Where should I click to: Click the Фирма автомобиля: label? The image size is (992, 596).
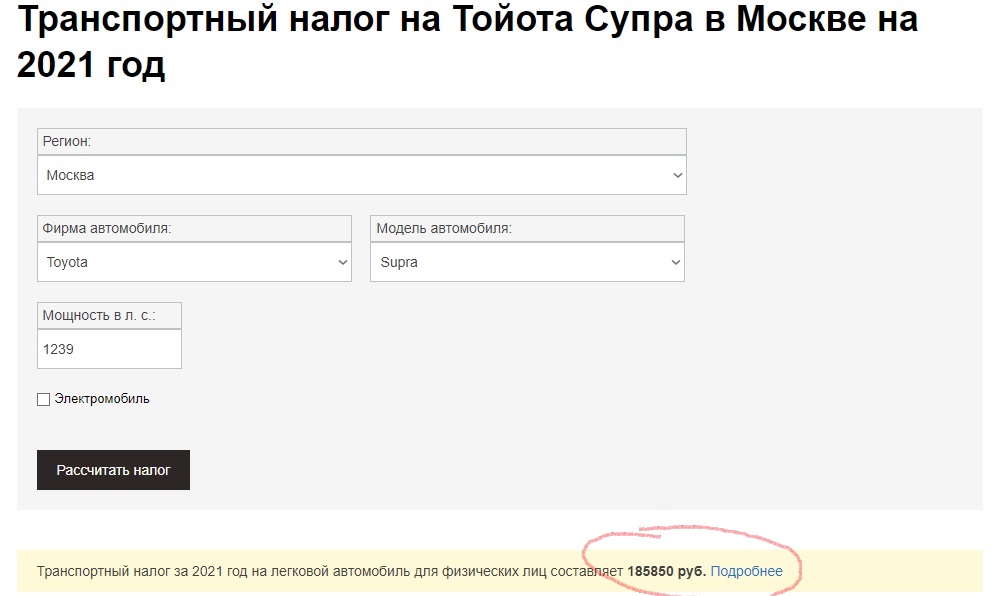(x=107, y=228)
